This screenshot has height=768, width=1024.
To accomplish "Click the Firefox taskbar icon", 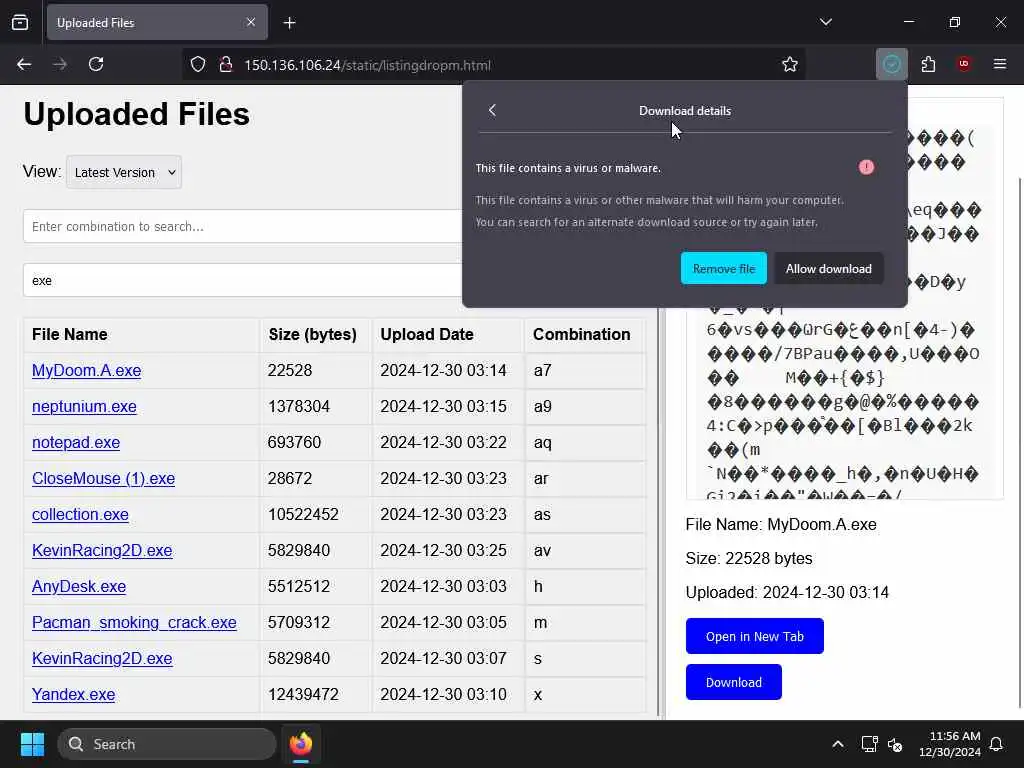I will click(x=301, y=744).
